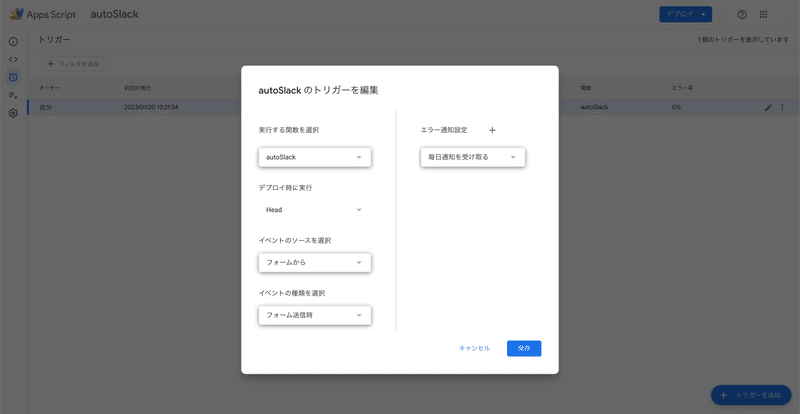Open the Executions list icon in sidebar

click(x=13, y=95)
